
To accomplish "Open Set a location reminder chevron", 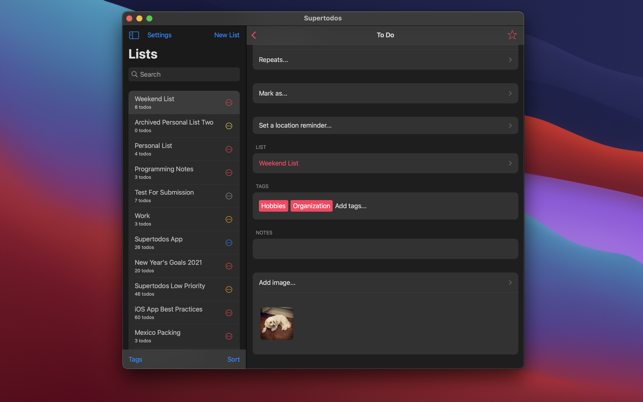I will coord(510,126).
